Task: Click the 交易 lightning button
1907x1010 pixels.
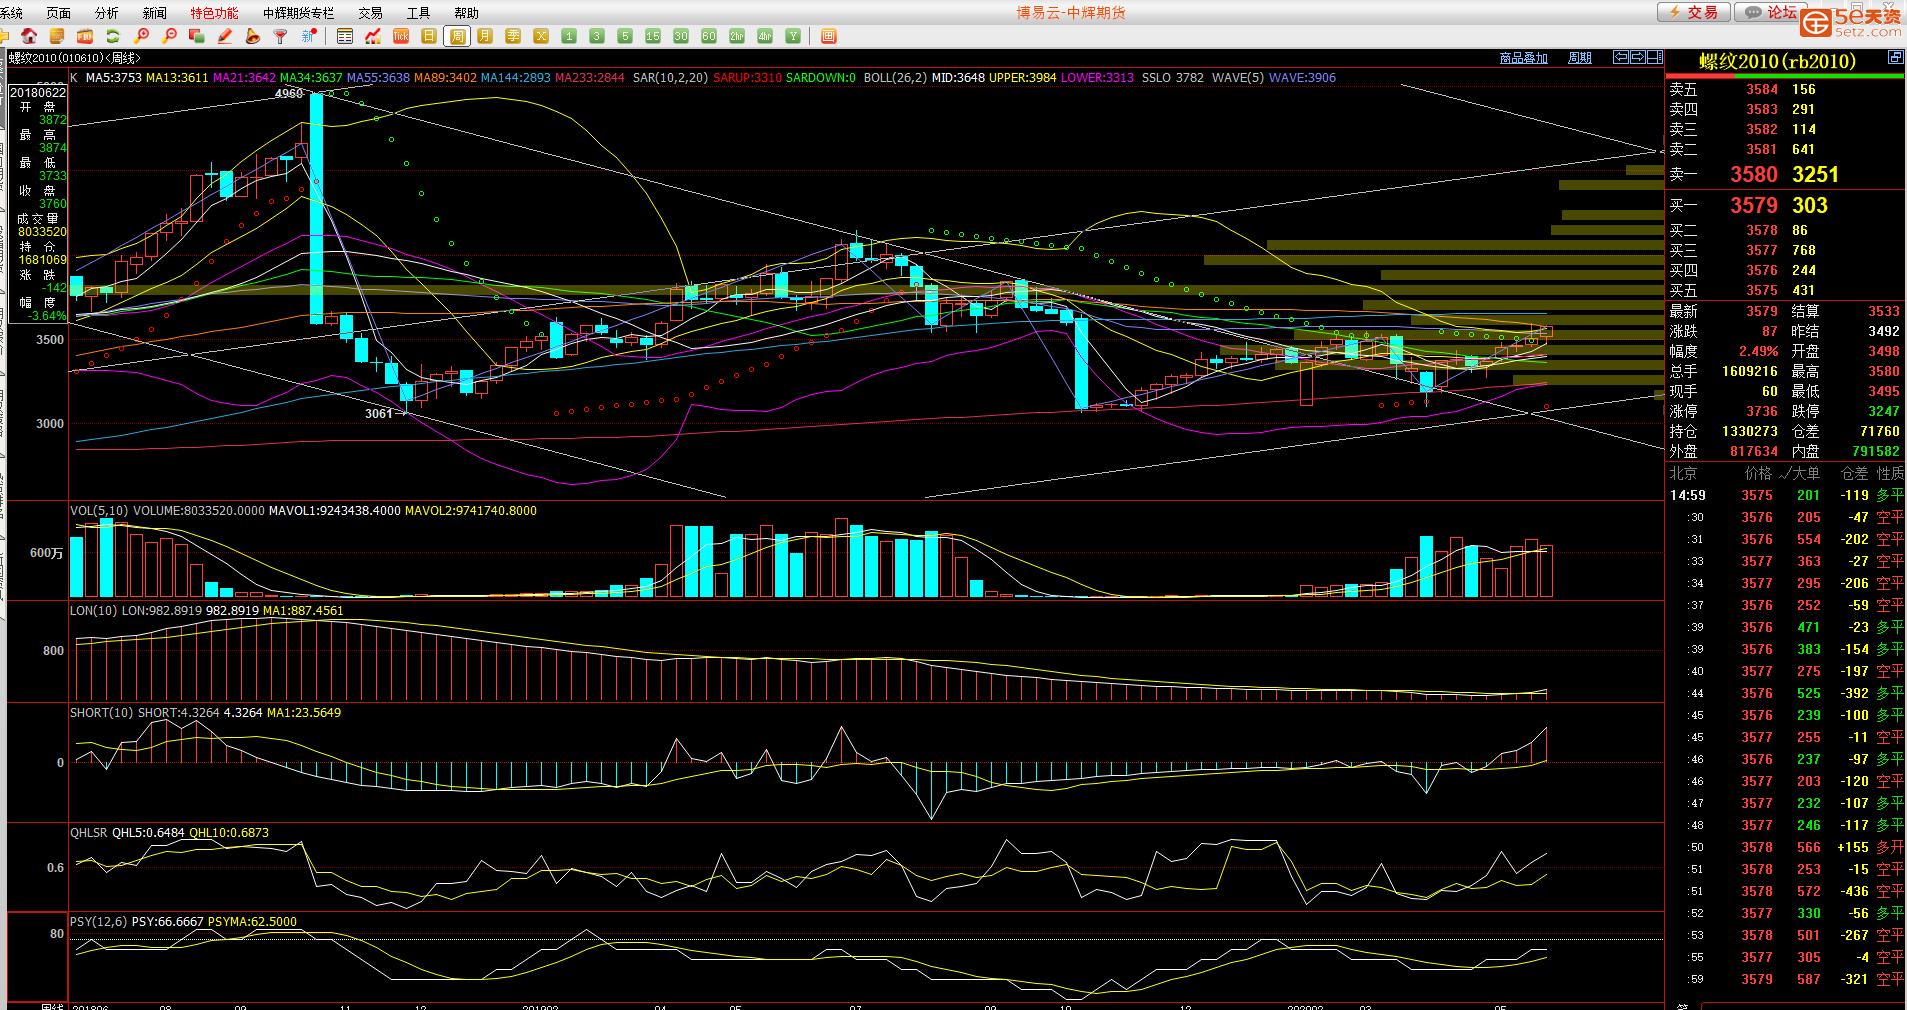Action: (x=1694, y=12)
